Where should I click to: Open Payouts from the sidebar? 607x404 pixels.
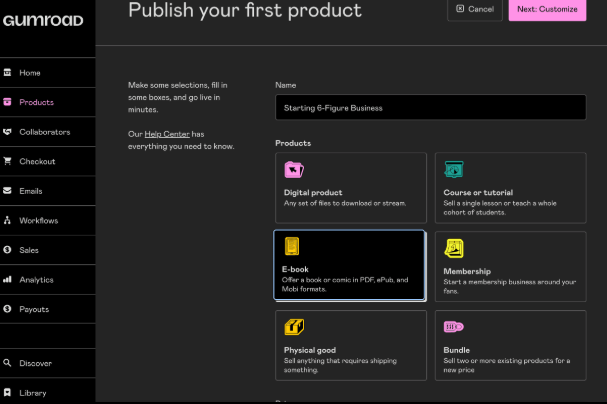point(48,309)
